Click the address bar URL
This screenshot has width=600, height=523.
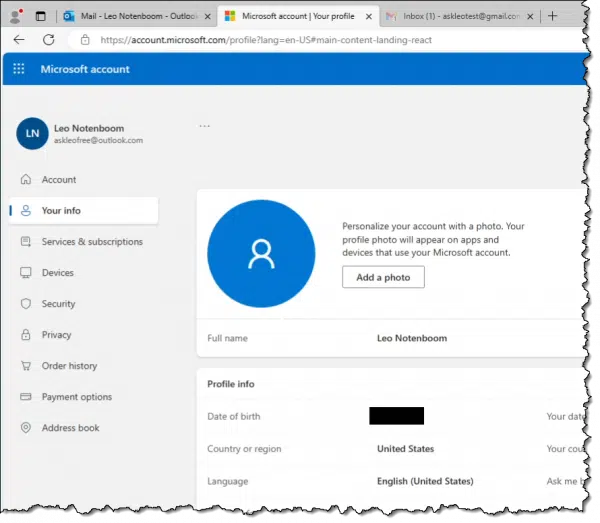click(266, 40)
